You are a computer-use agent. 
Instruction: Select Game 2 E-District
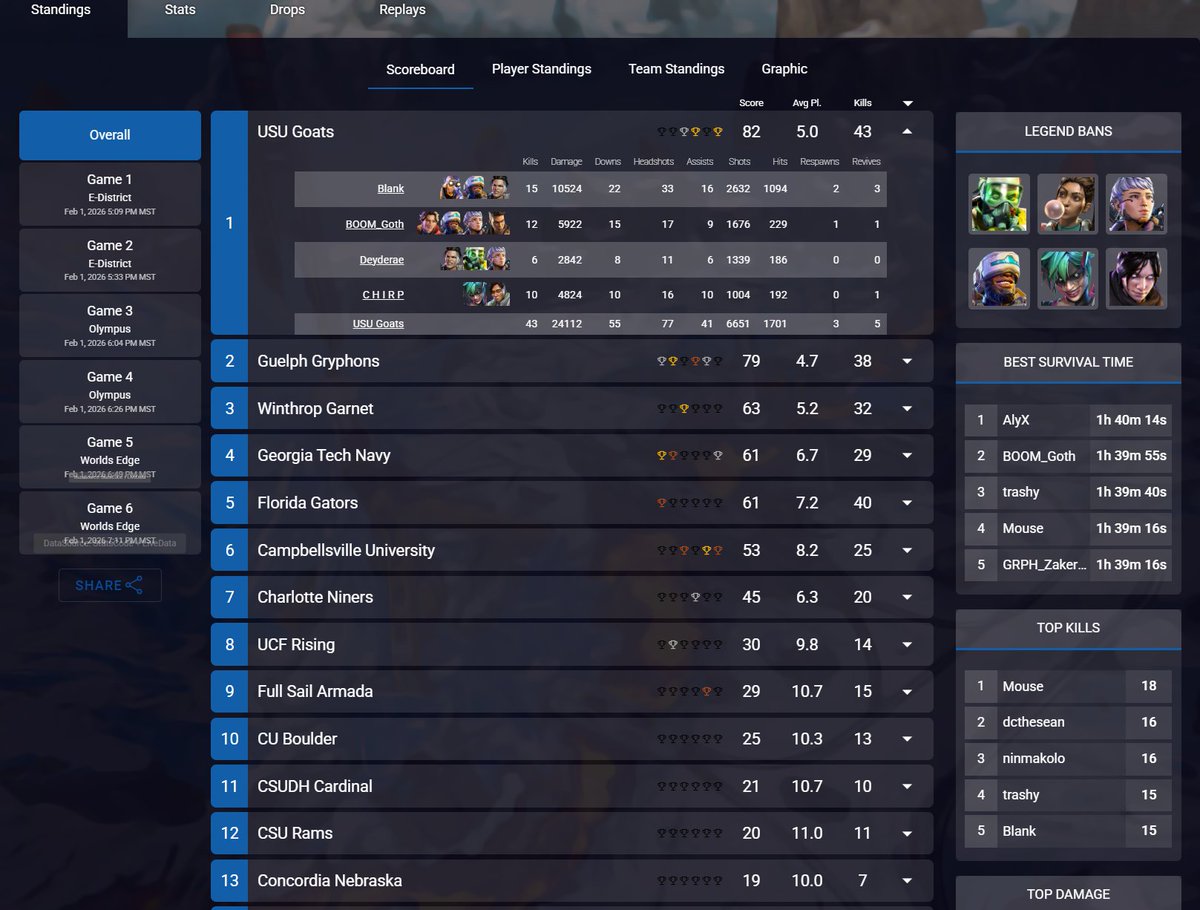click(110, 260)
